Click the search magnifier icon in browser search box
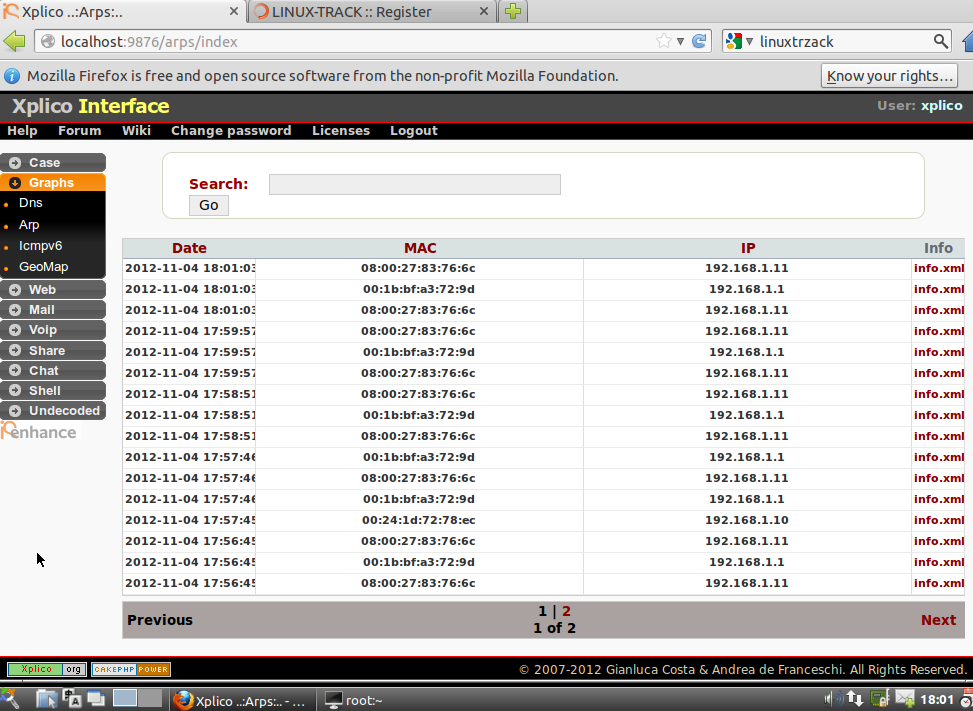Image resolution: width=973 pixels, height=711 pixels. tap(941, 42)
